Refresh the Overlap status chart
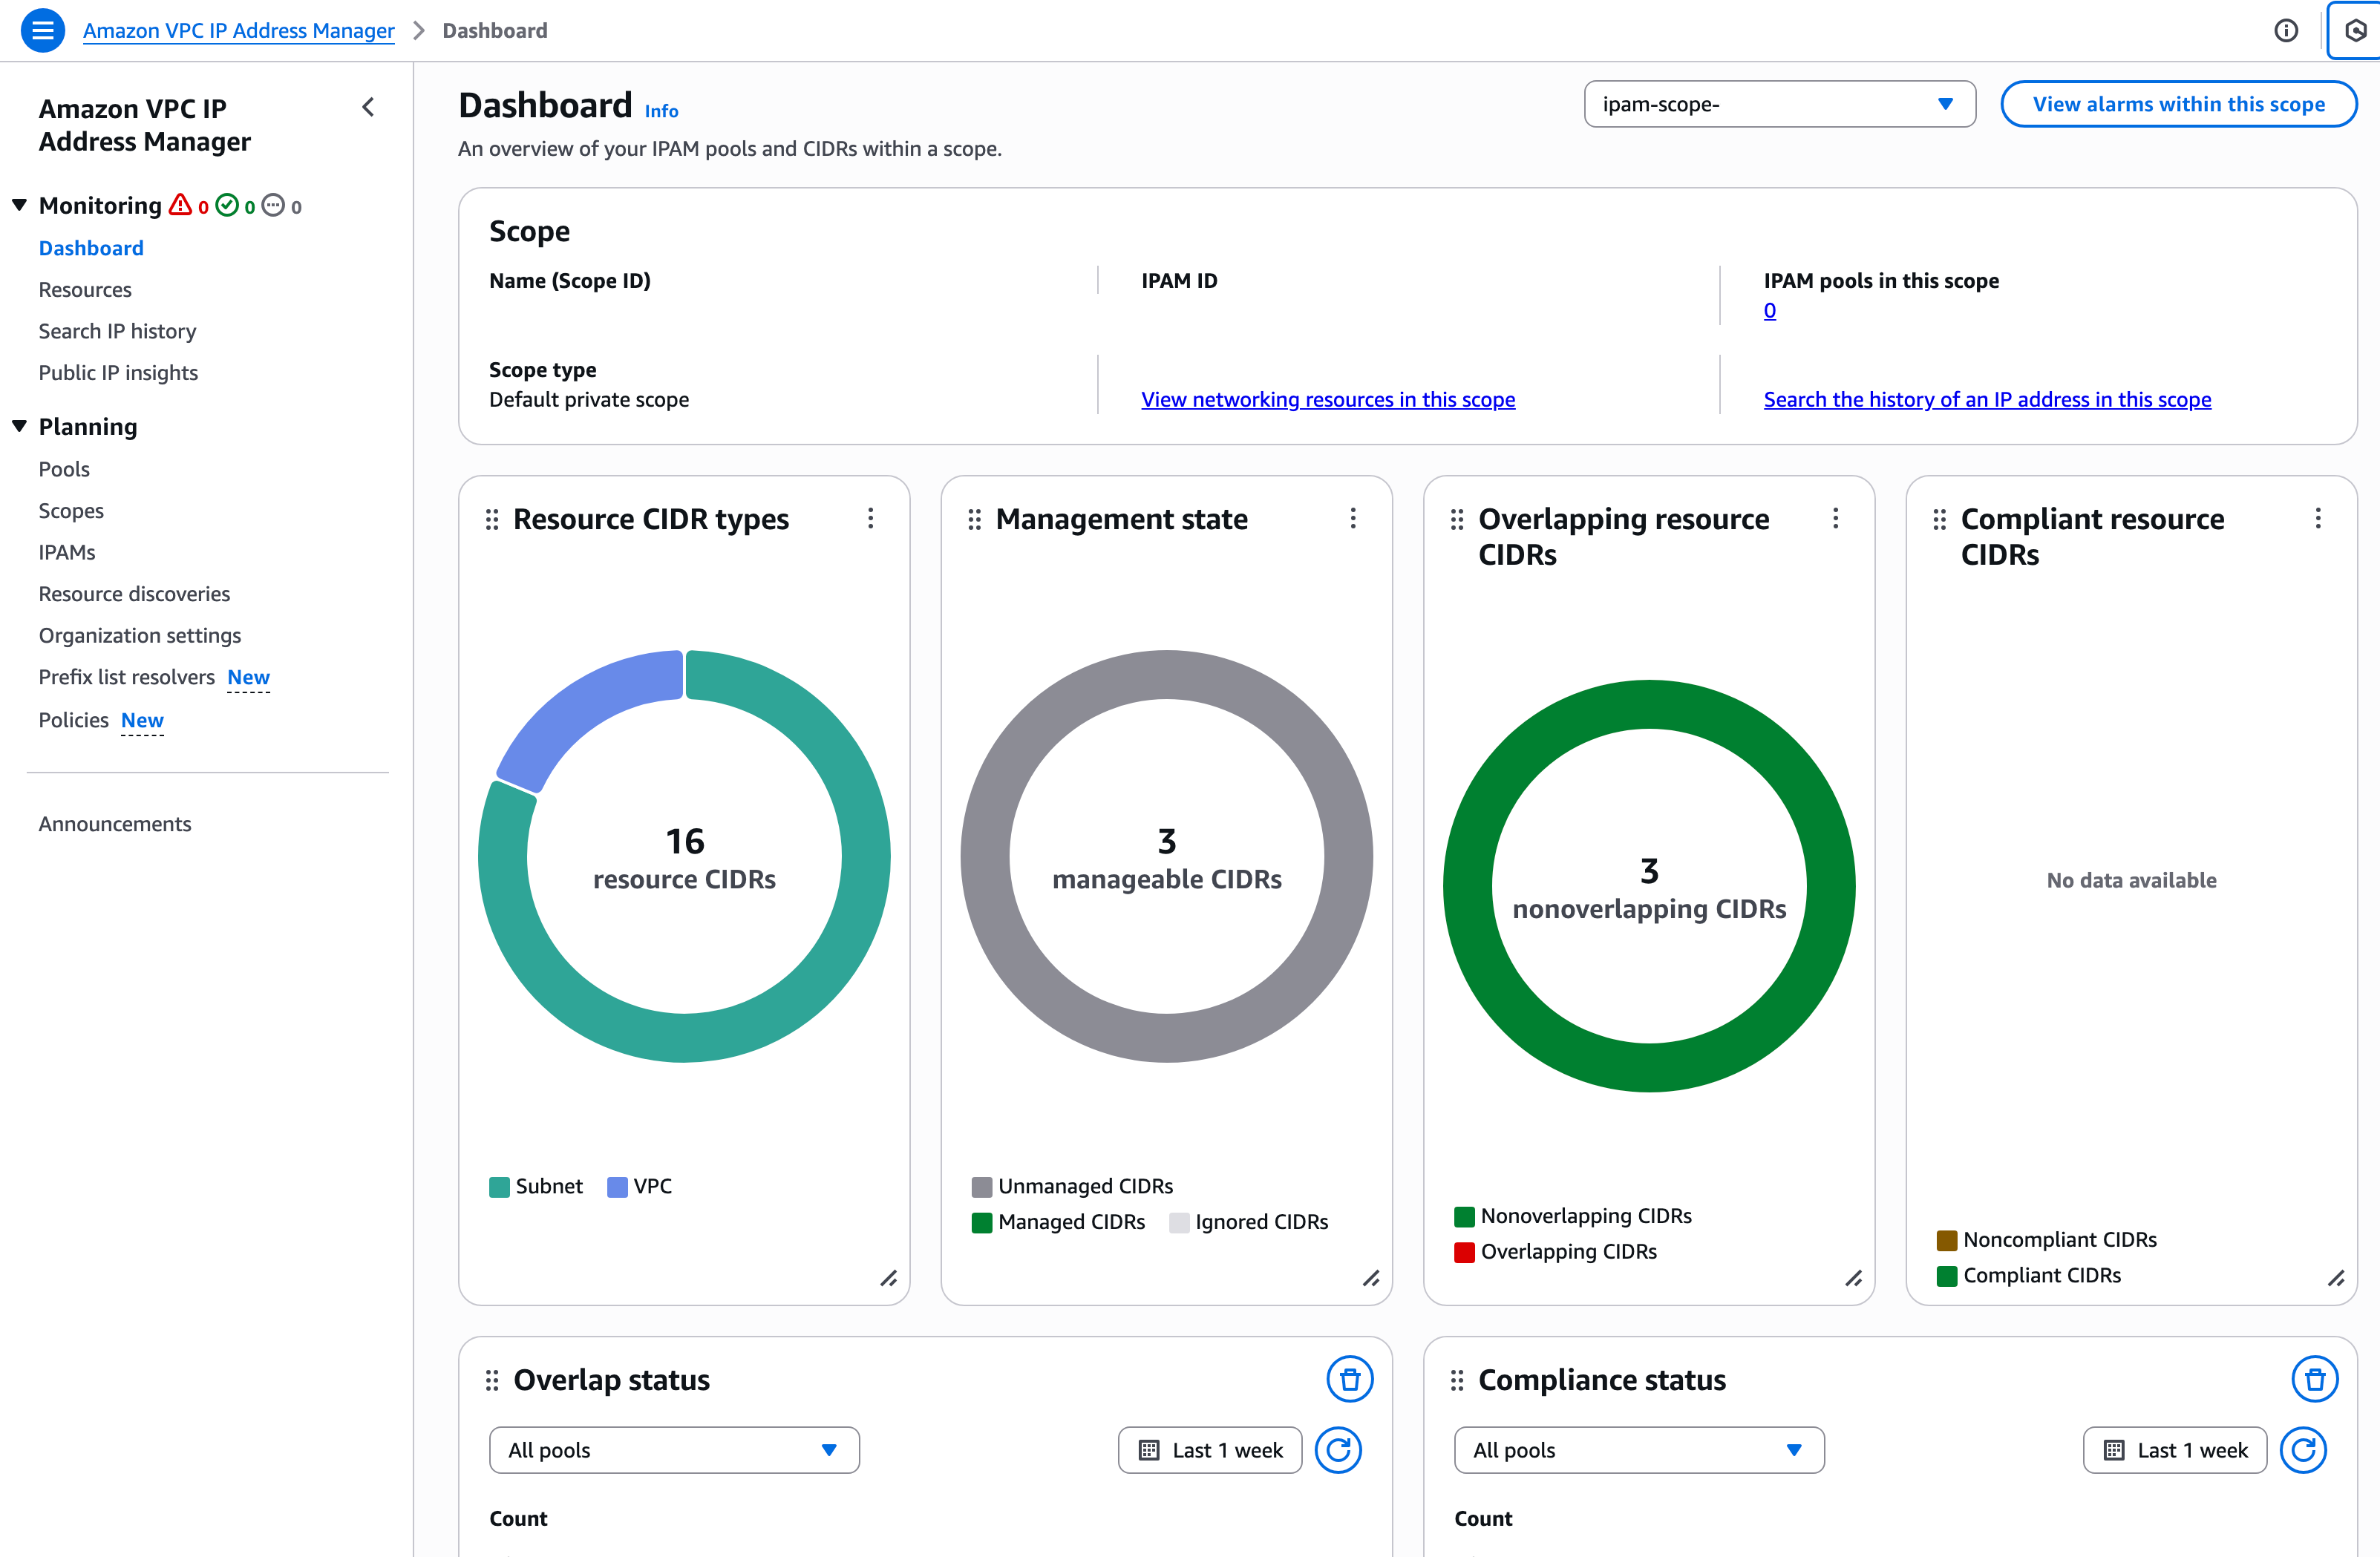The height and width of the screenshot is (1557, 2380). (x=1338, y=1450)
